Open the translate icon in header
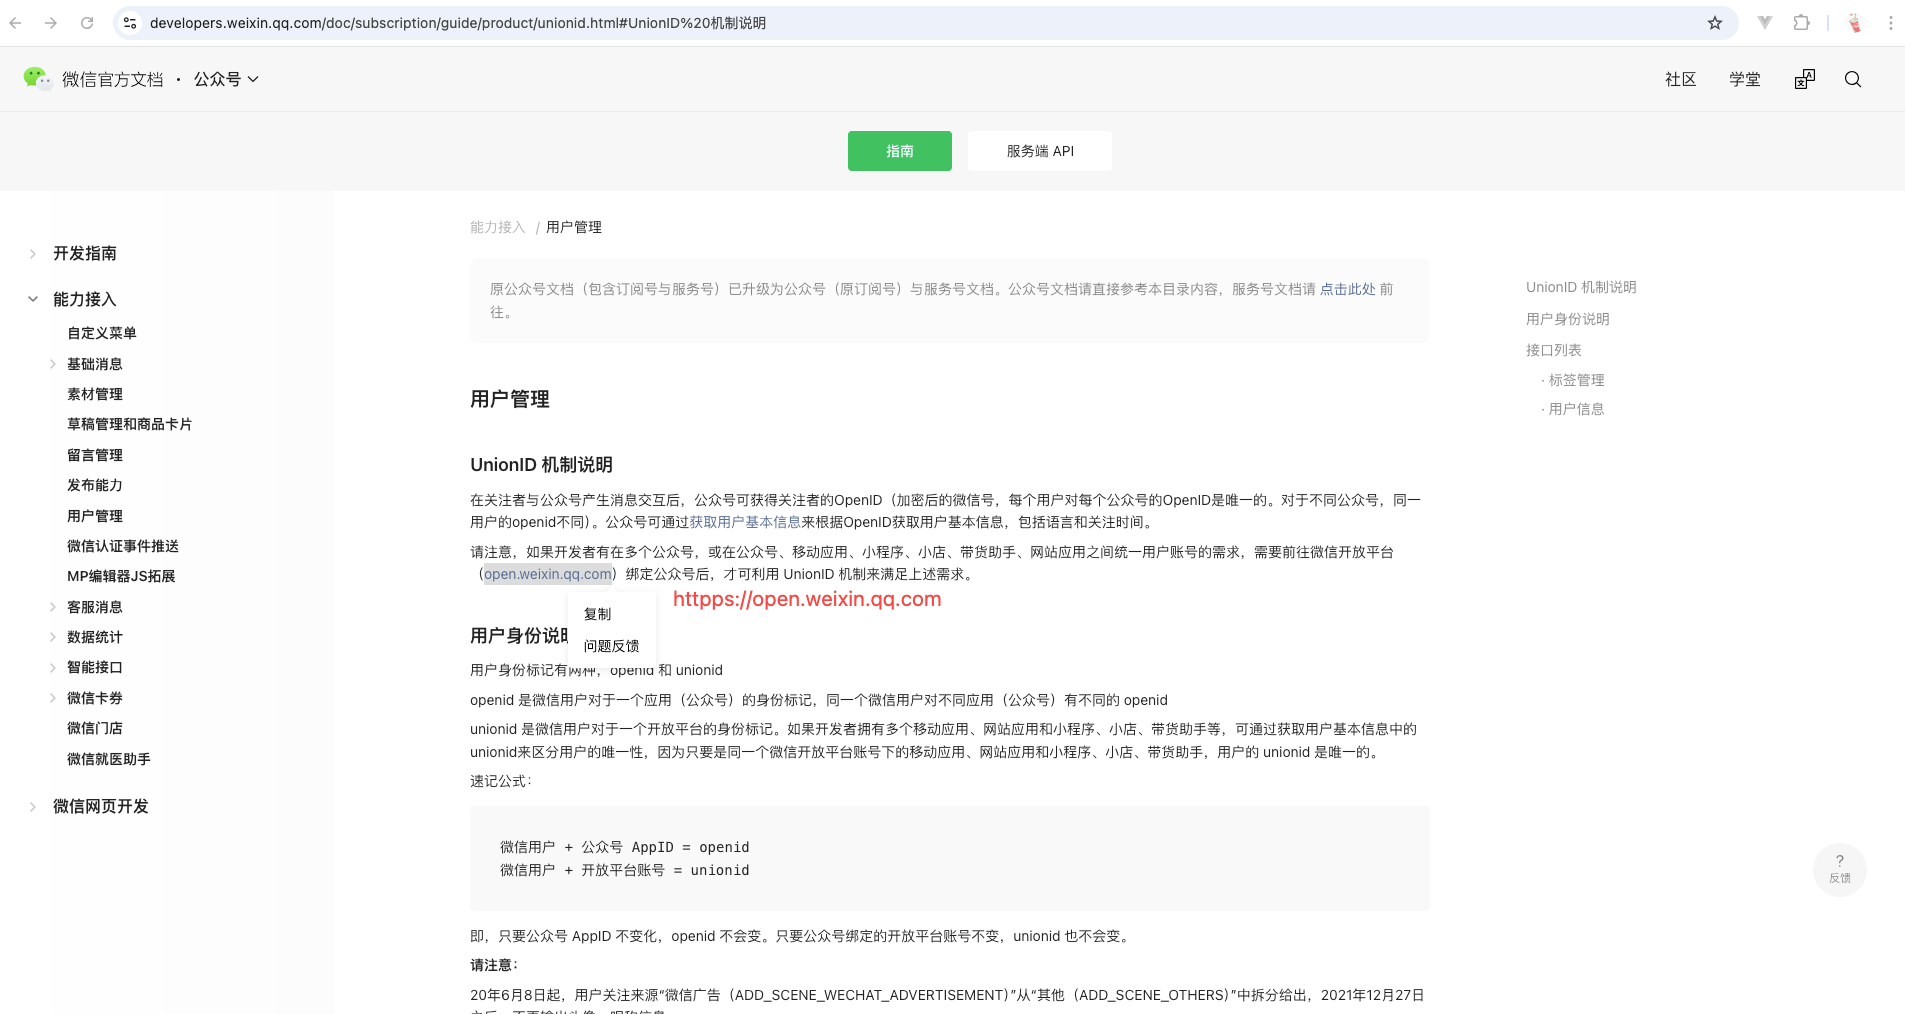 pyautogui.click(x=1805, y=79)
